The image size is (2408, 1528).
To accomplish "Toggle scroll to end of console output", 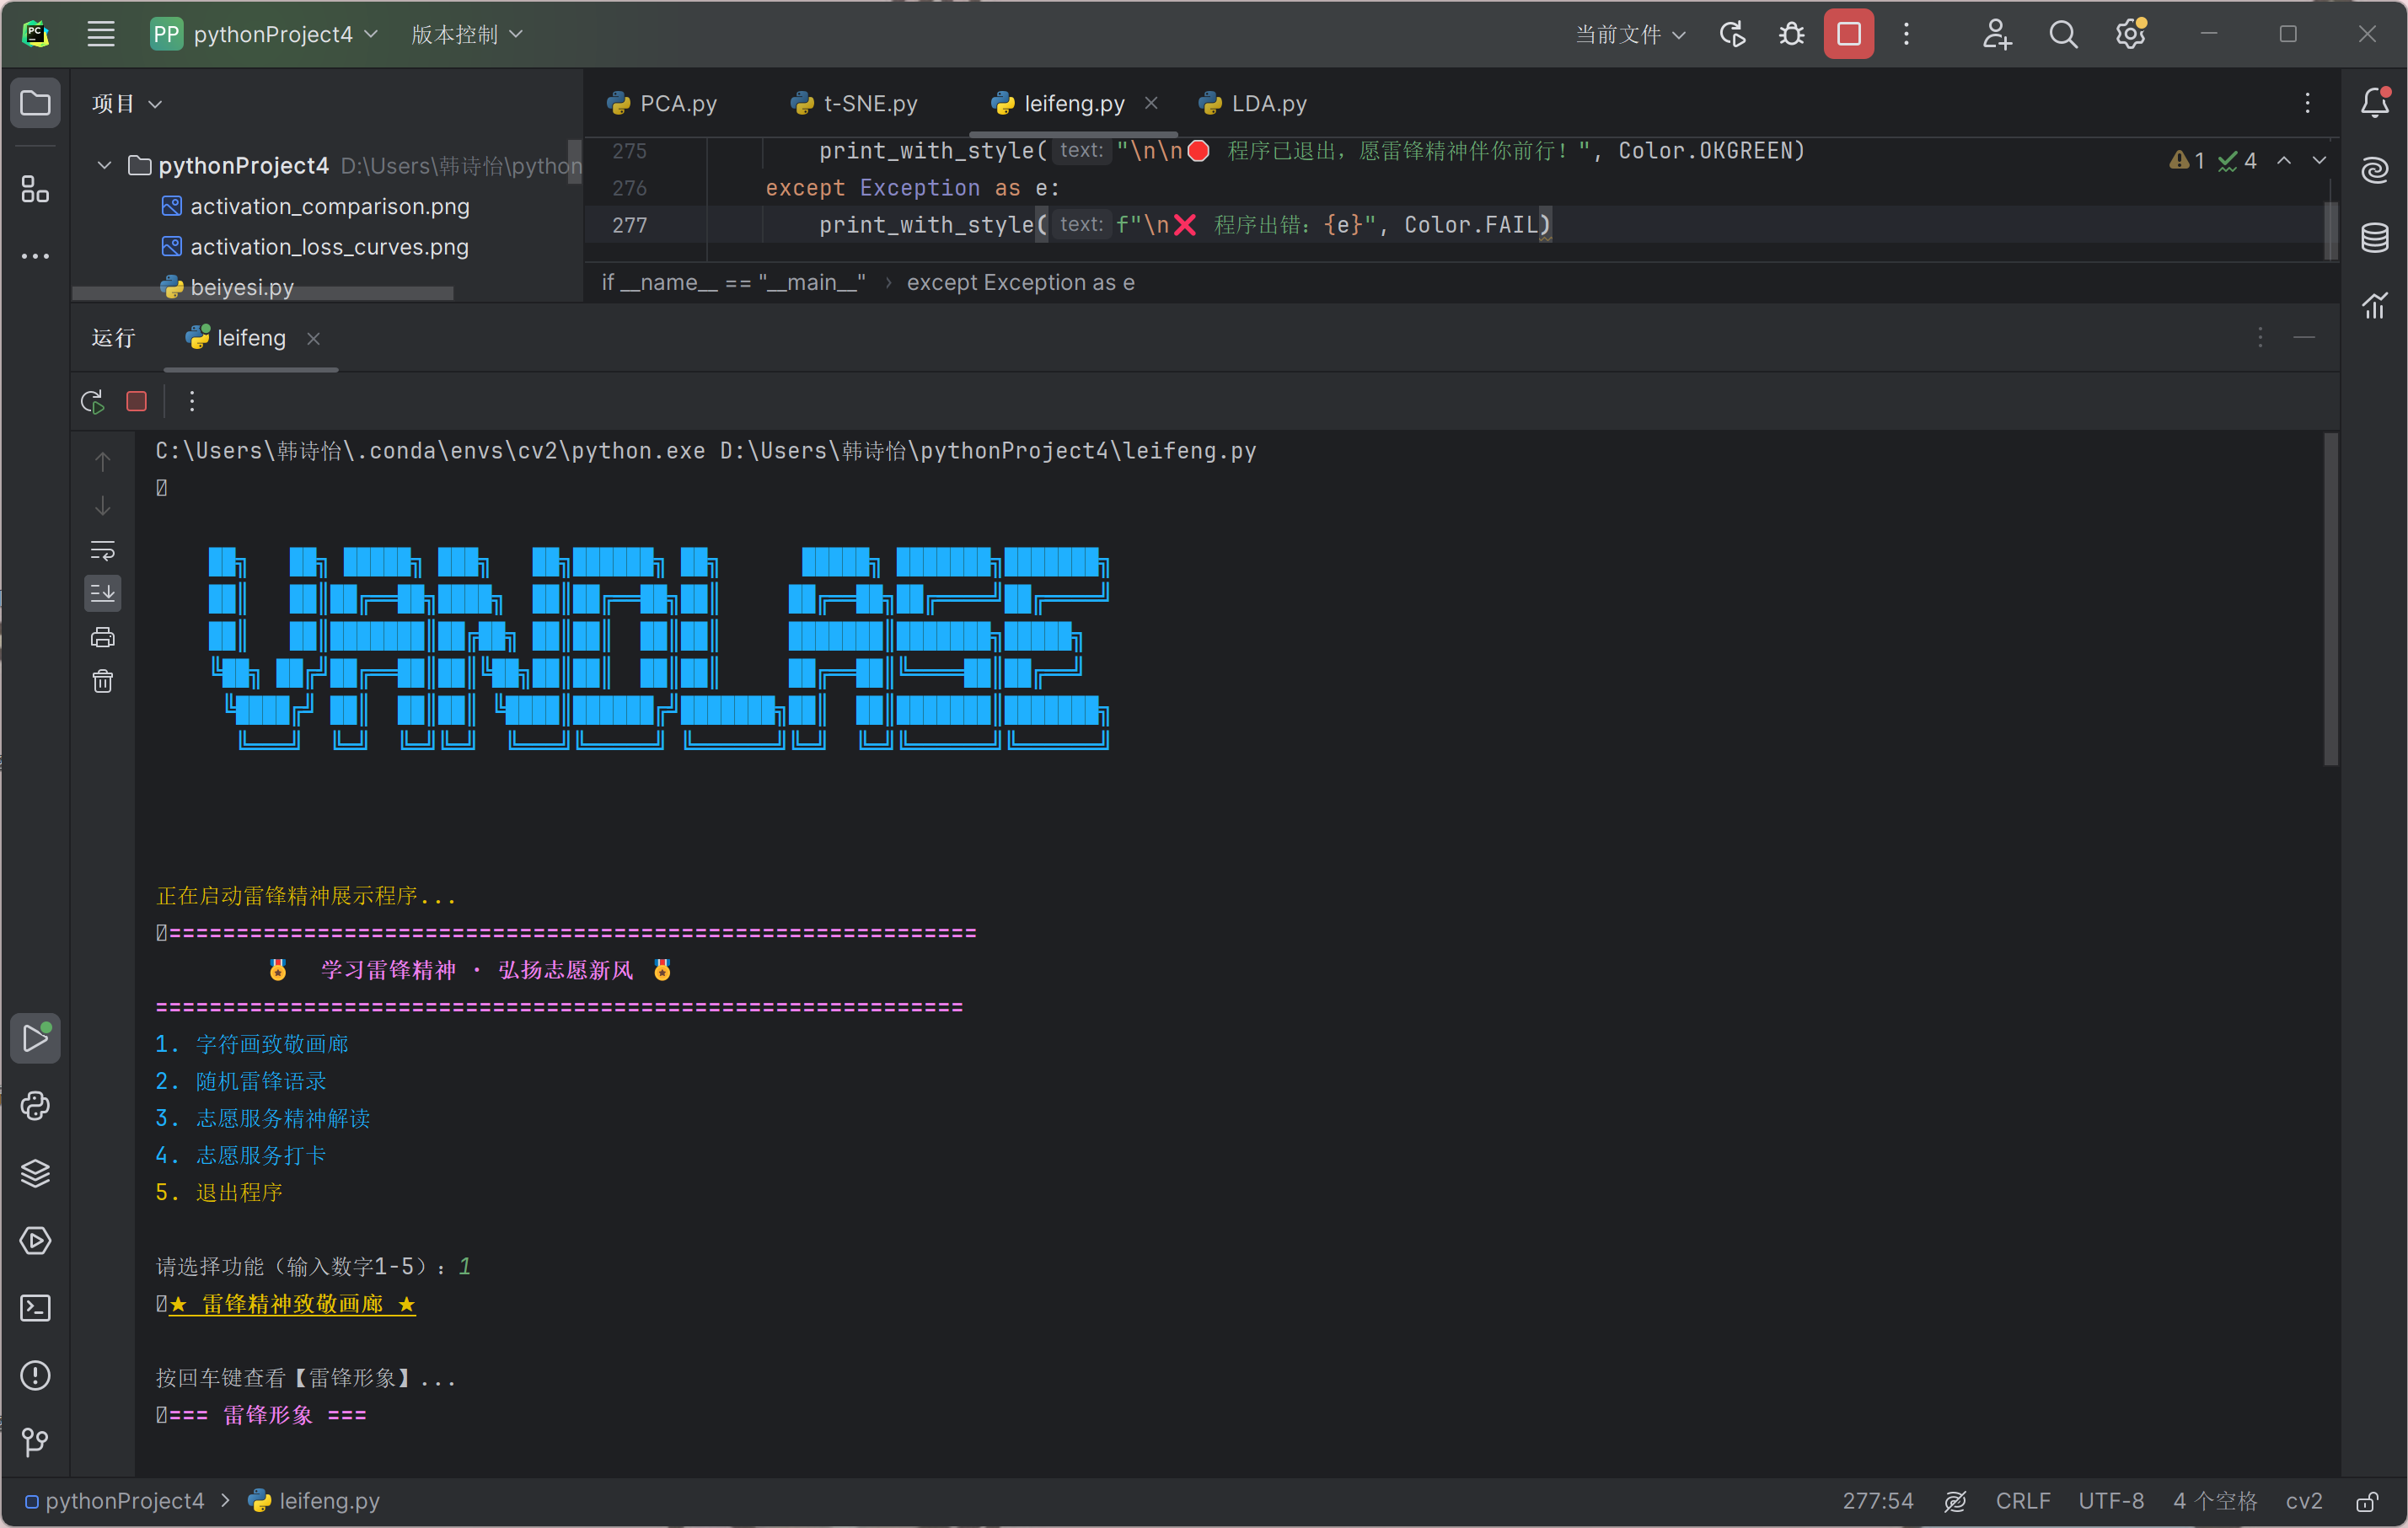I will point(103,594).
